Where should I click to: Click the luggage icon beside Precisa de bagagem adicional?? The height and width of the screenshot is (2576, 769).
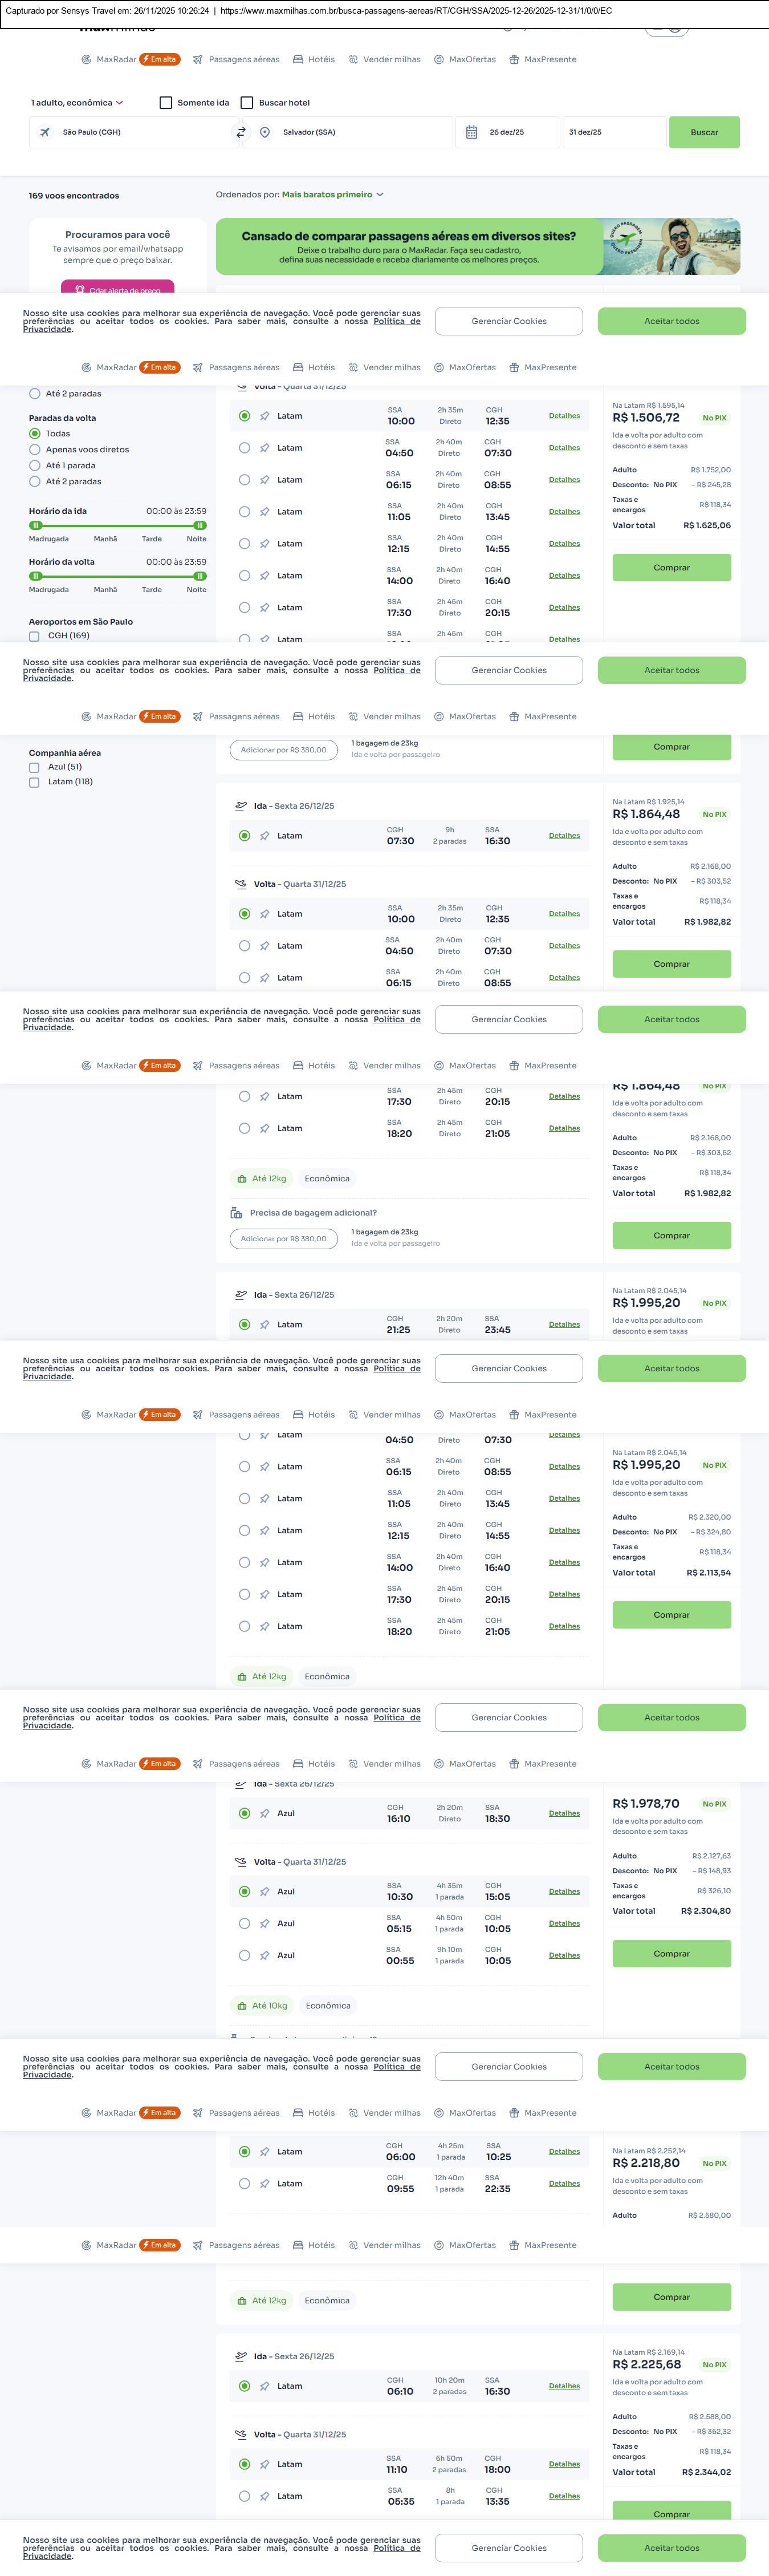click(x=236, y=1213)
